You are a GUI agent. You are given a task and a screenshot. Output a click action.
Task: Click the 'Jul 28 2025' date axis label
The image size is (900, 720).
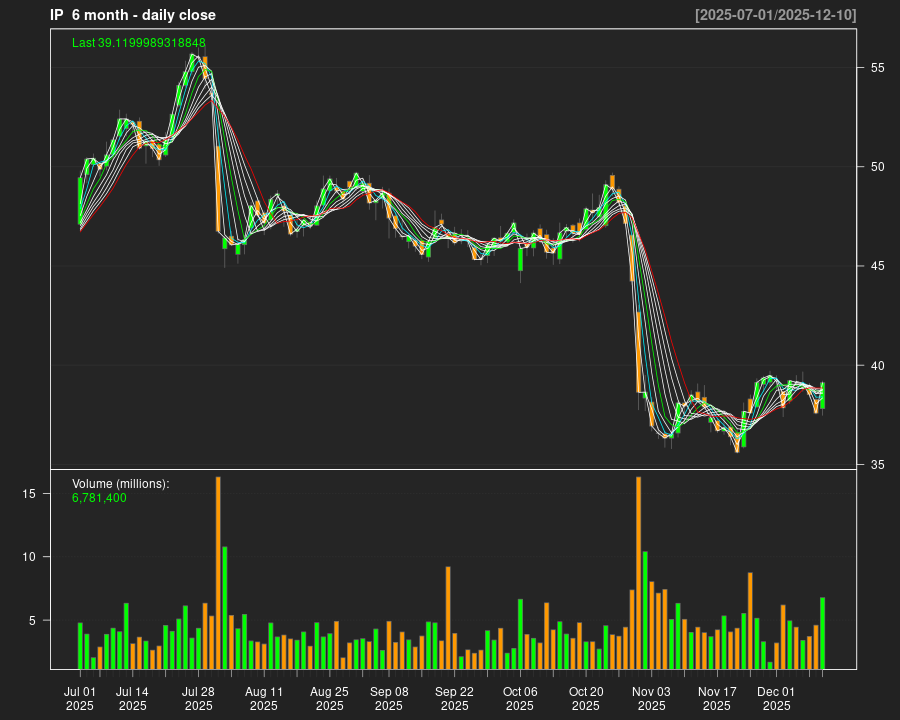tap(198, 698)
